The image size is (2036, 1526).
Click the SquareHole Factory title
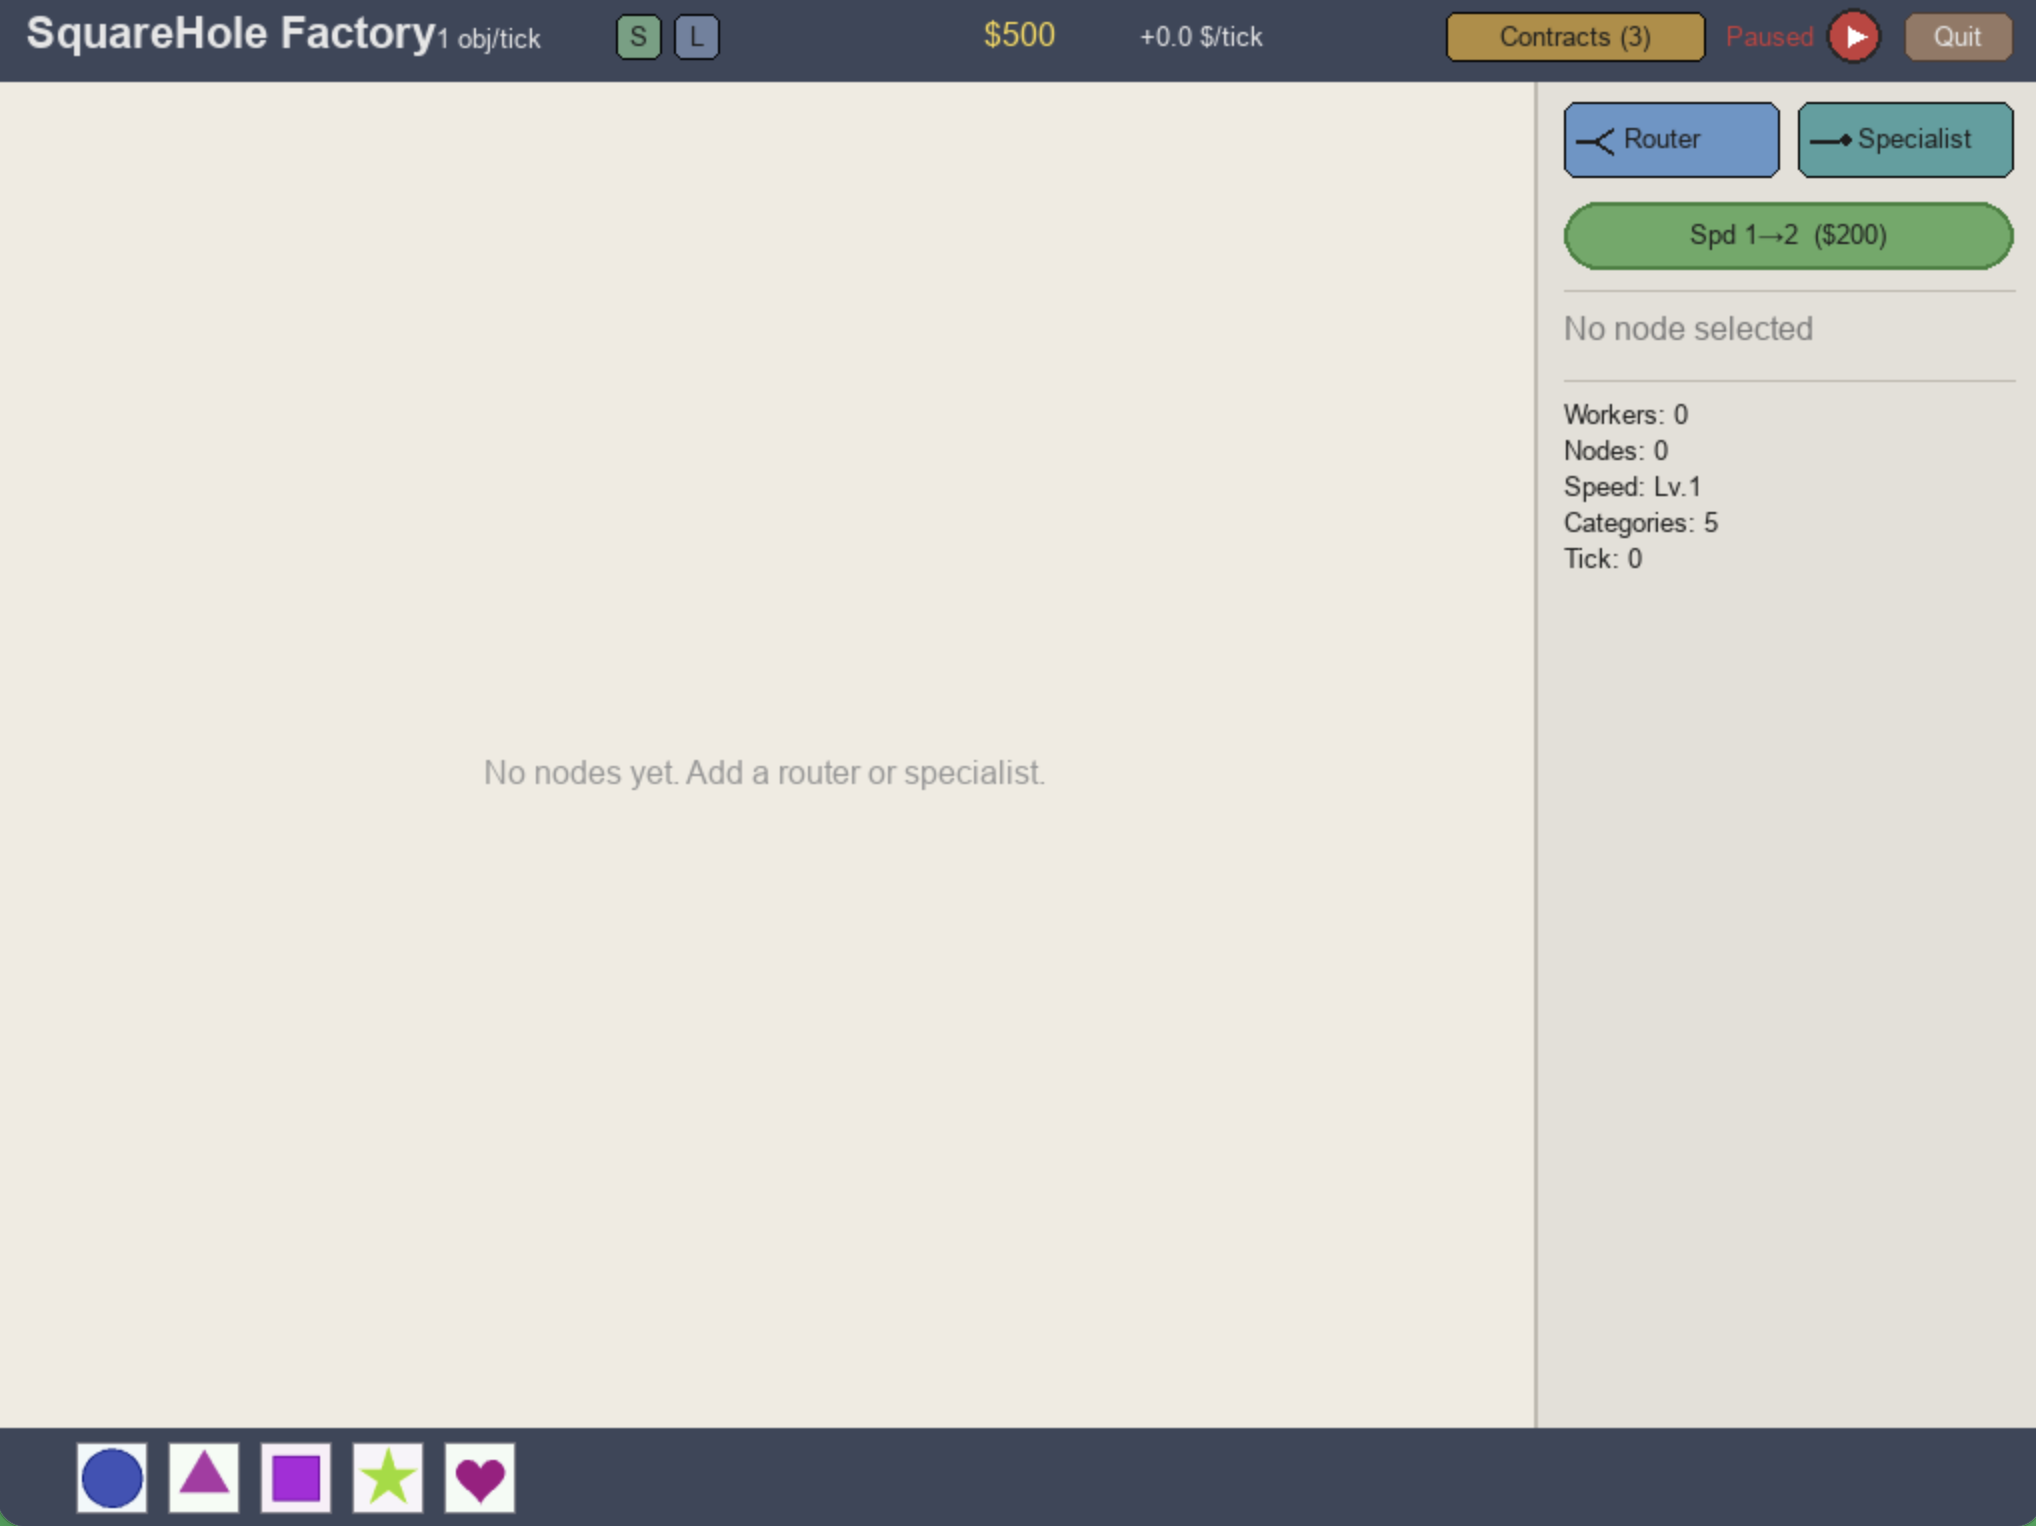231,33
